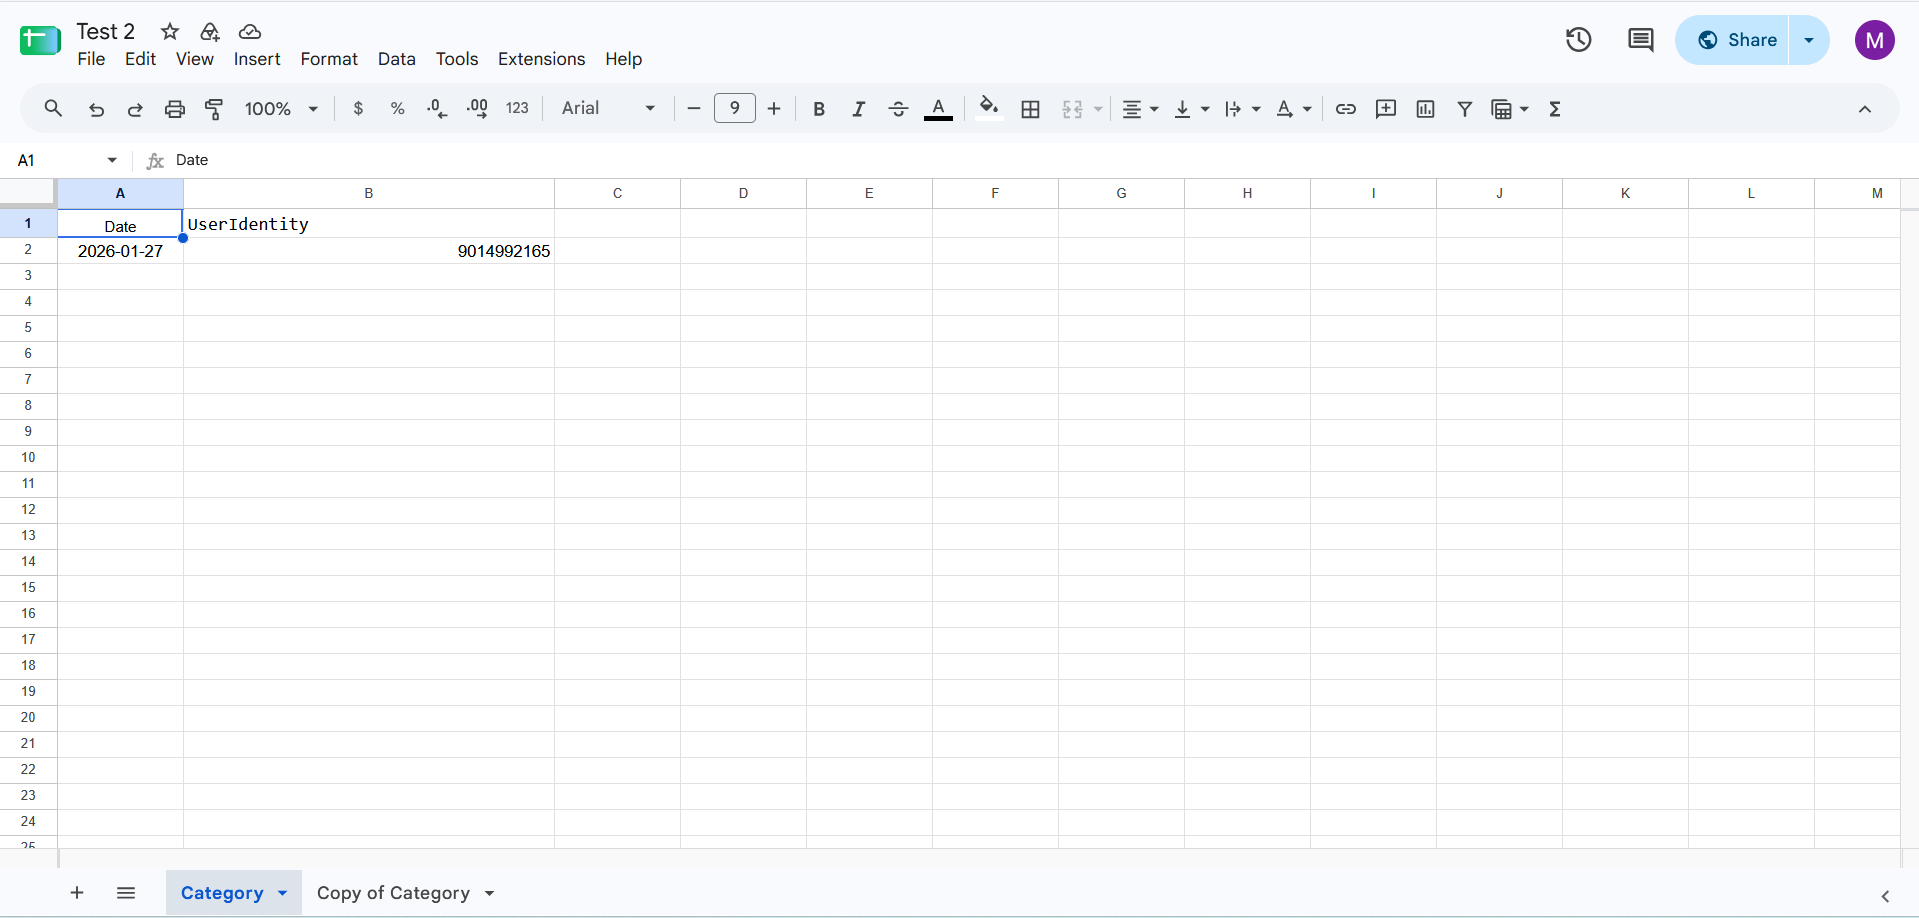Click the font size field
The width and height of the screenshot is (1919, 918).
click(735, 109)
